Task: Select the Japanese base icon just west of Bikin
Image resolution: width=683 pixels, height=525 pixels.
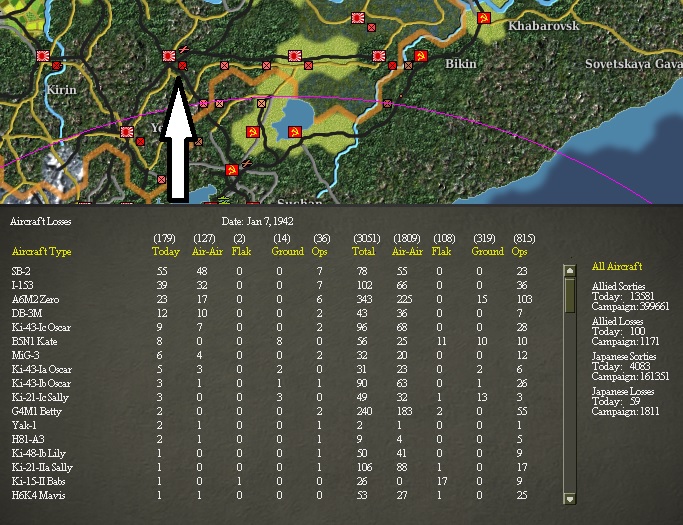Action: [x=379, y=56]
